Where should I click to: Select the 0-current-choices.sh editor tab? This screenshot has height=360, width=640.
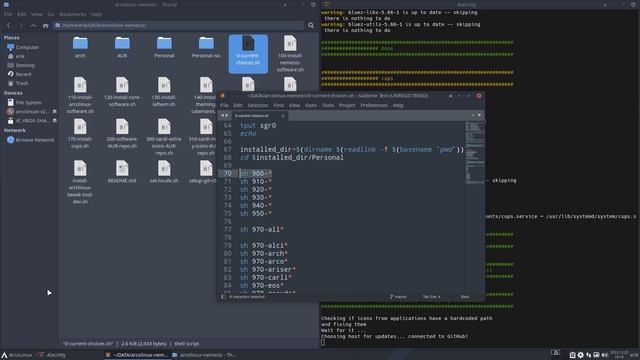[259, 116]
